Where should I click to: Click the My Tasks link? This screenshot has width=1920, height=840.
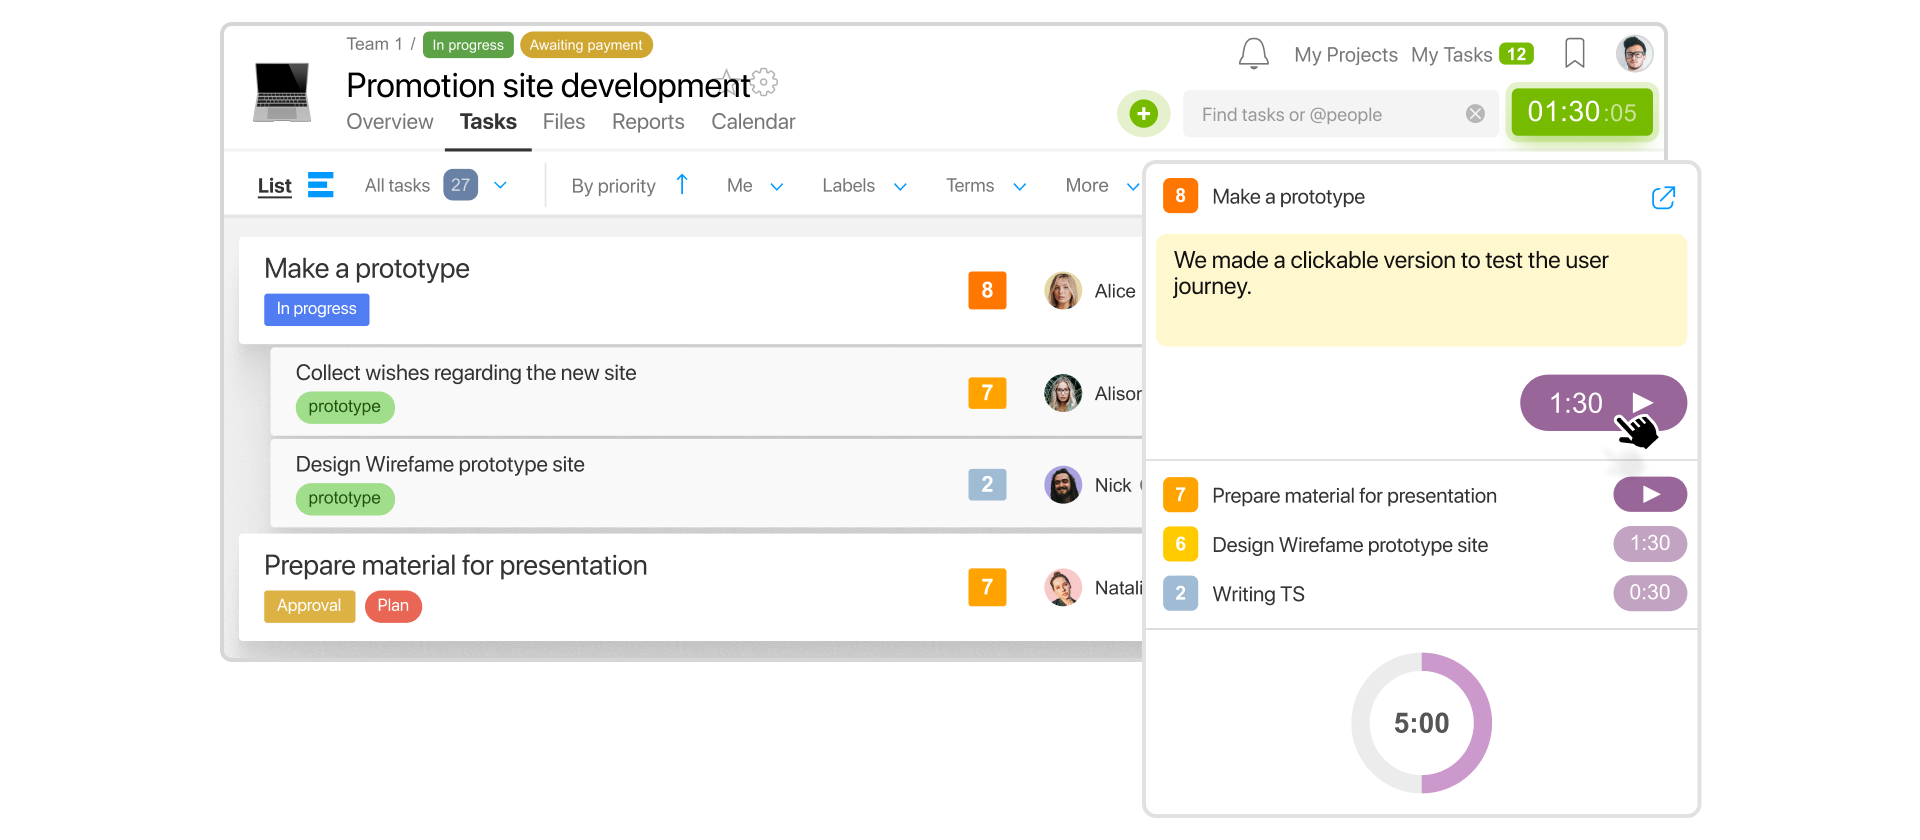click(x=1451, y=55)
